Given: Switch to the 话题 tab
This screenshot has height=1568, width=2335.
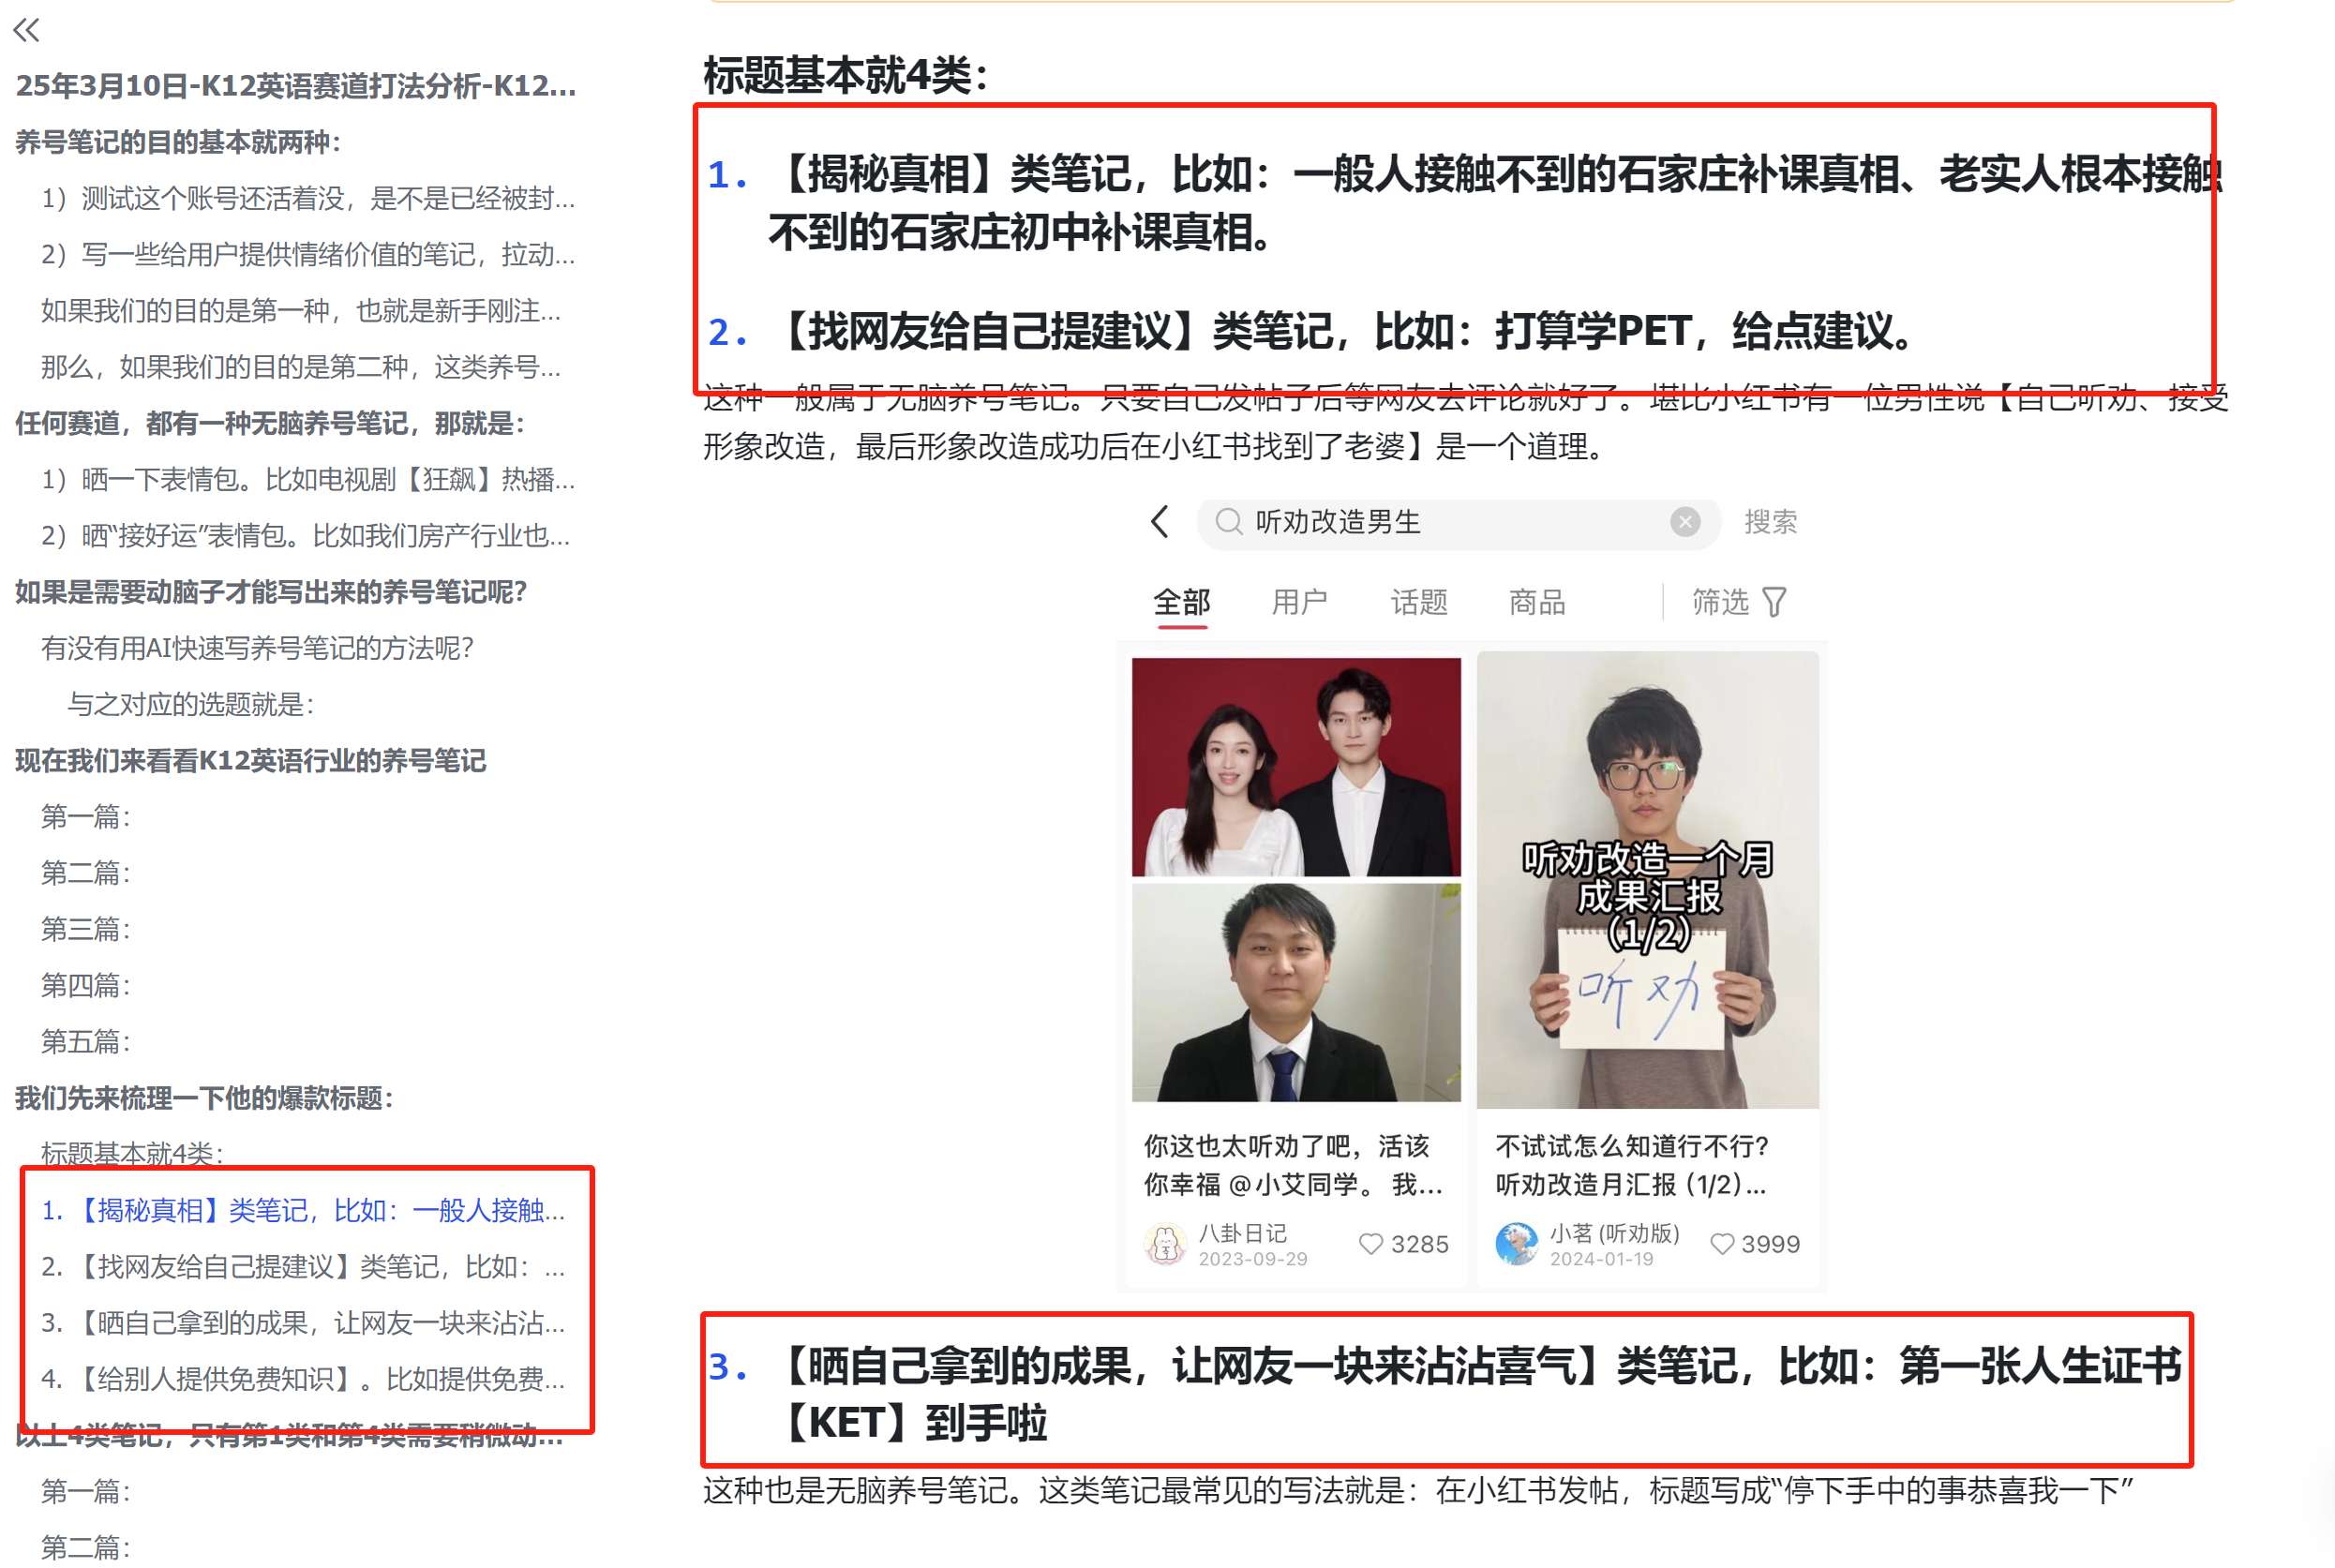Looking at the screenshot, I should pyautogui.click(x=1418, y=602).
